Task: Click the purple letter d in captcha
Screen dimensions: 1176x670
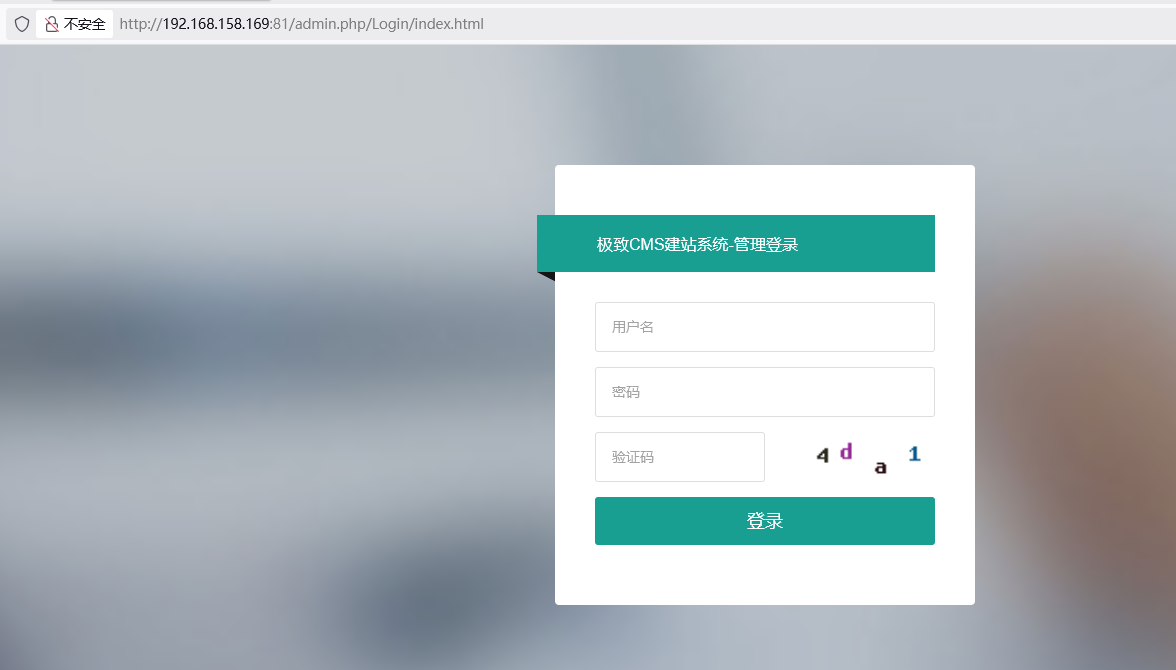Action: pyautogui.click(x=846, y=452)
